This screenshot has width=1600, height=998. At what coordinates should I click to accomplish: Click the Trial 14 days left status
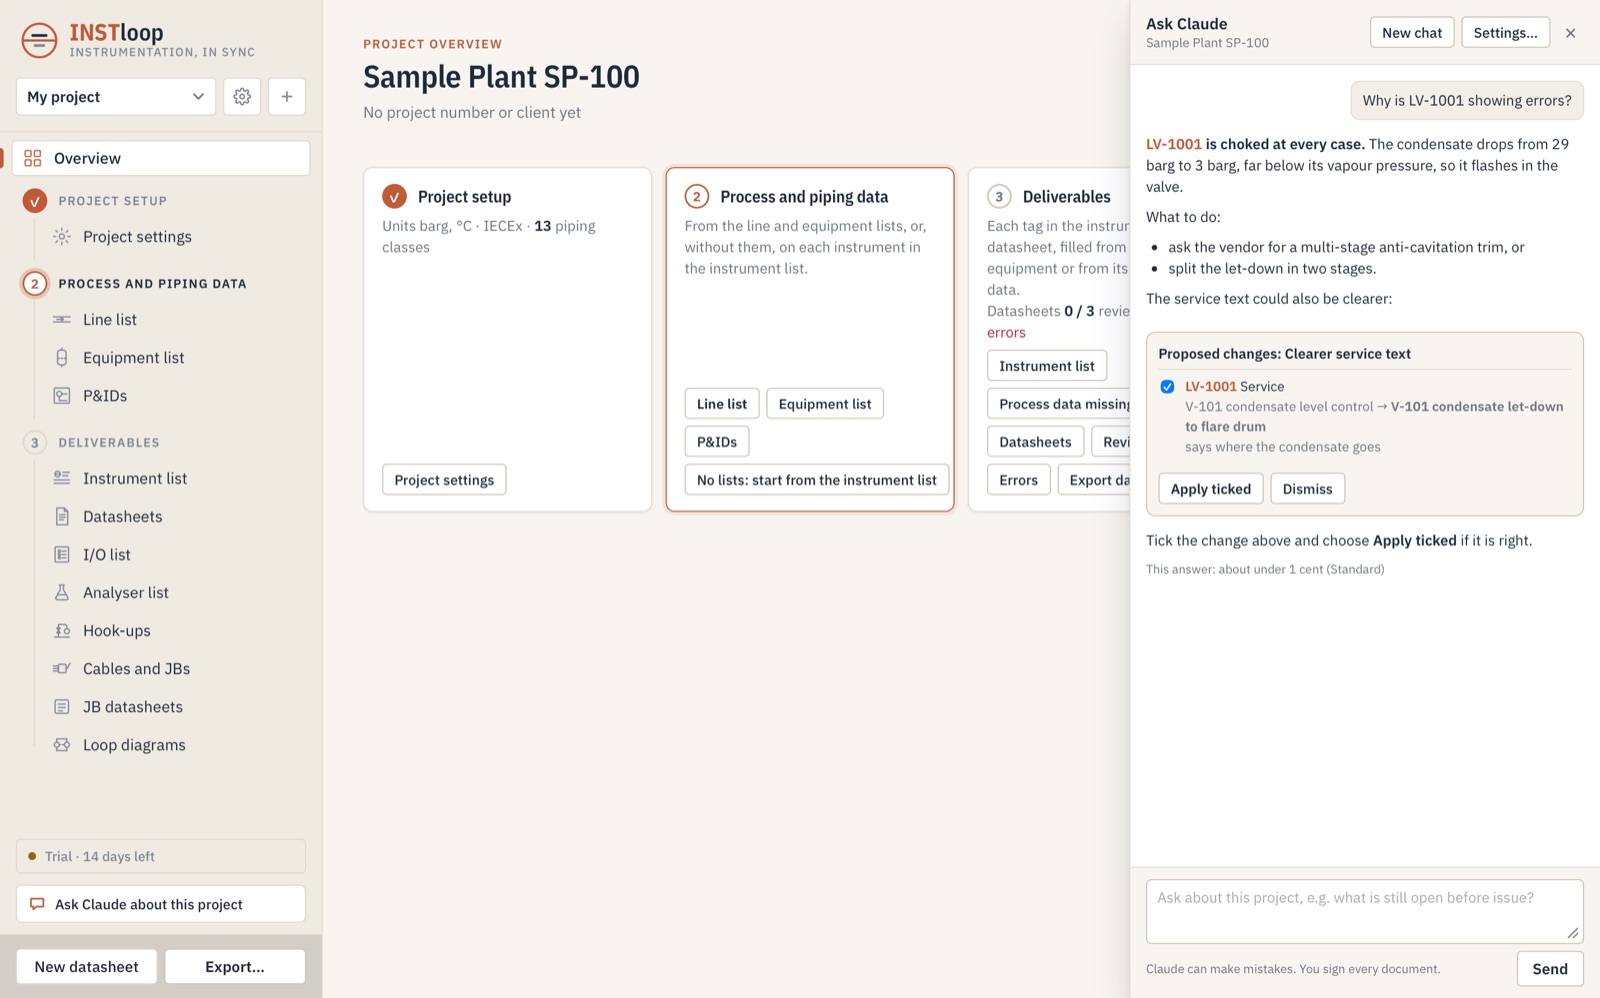[161, 856]
